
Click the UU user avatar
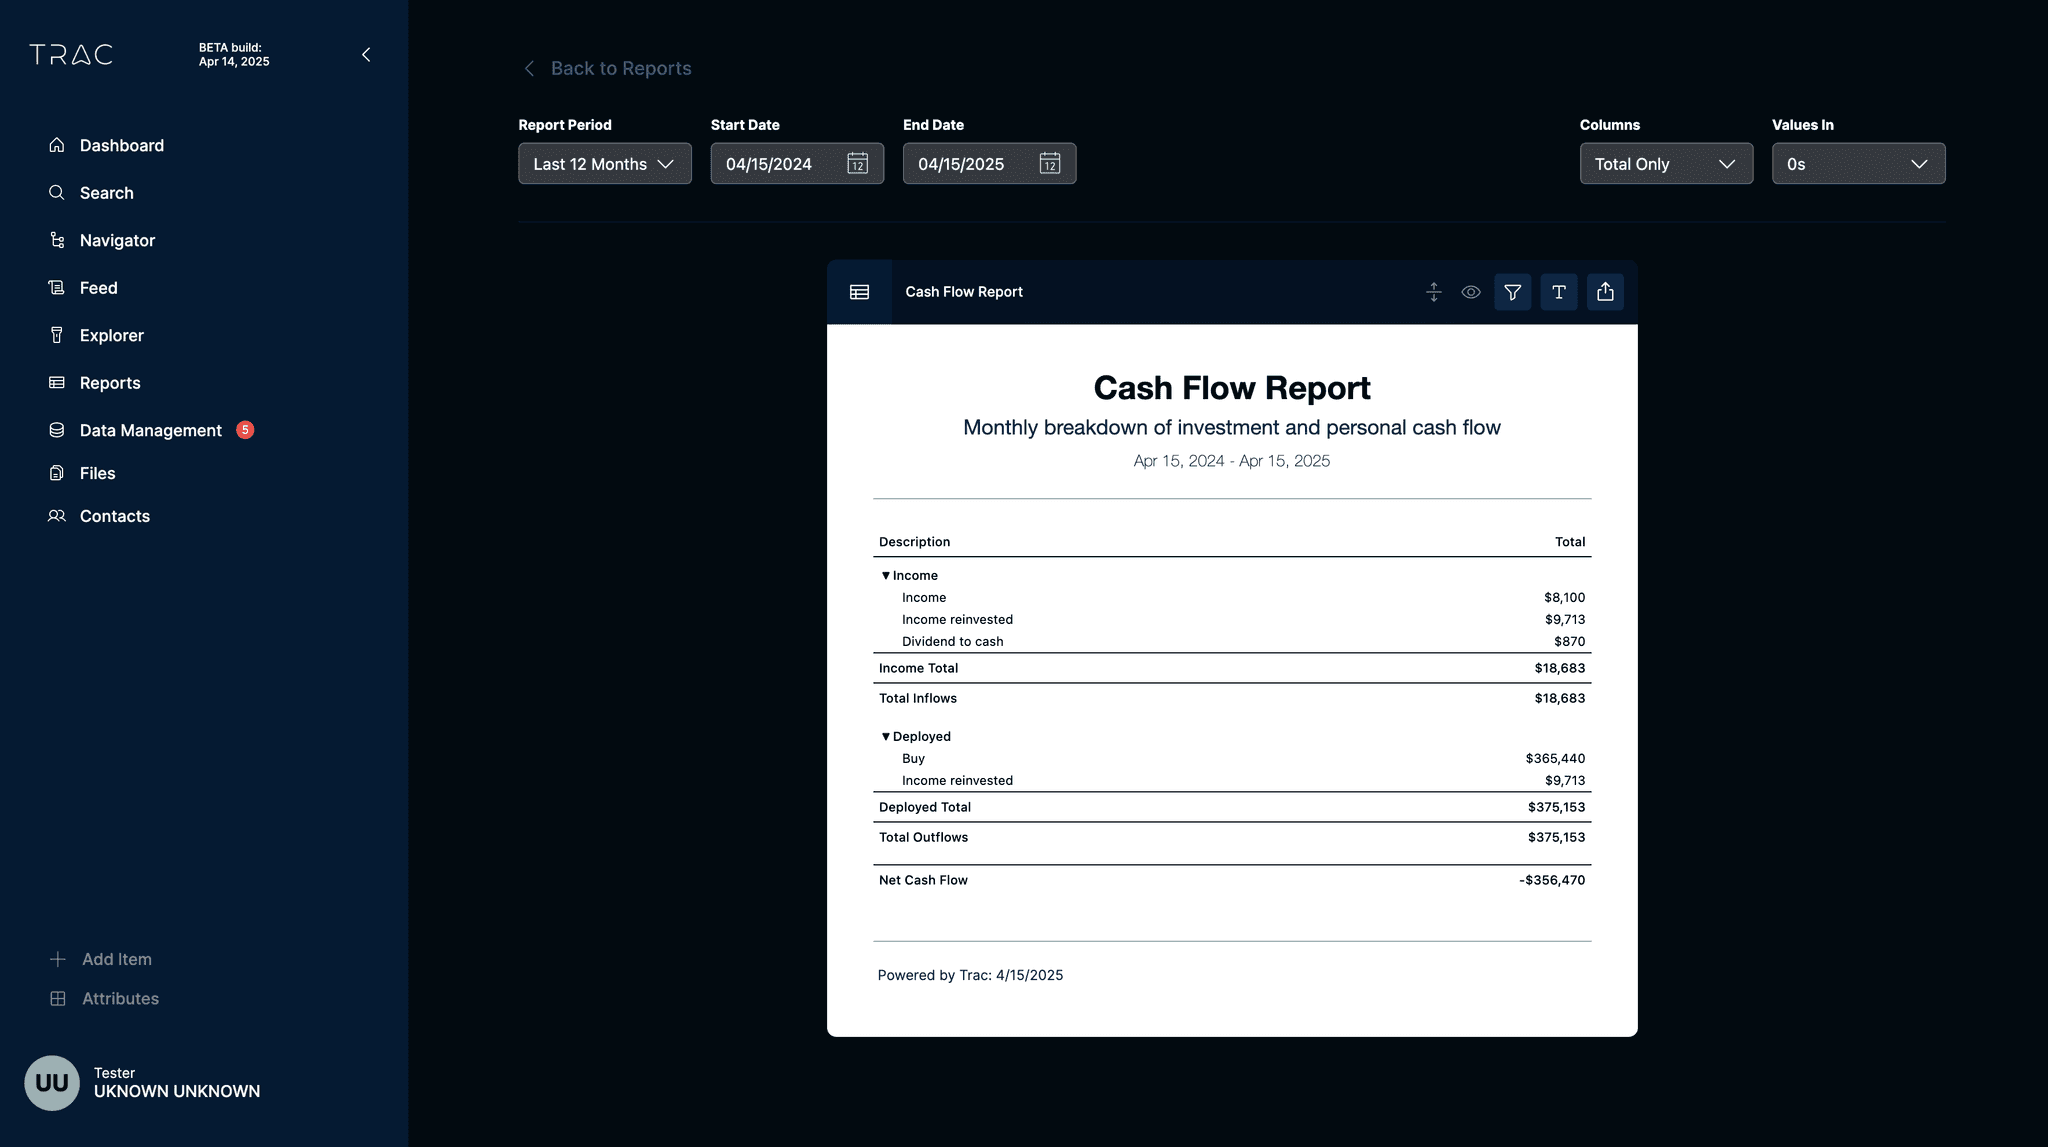52,1083
